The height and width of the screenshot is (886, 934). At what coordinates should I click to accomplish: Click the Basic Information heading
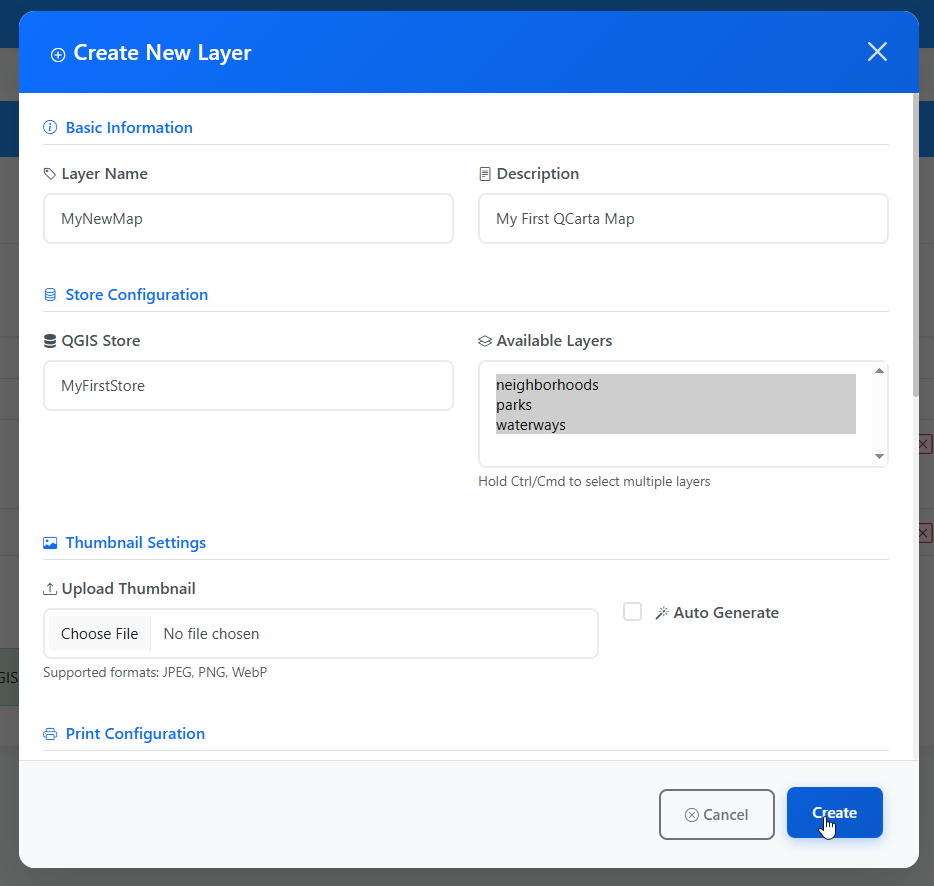[x=129, y=128]
